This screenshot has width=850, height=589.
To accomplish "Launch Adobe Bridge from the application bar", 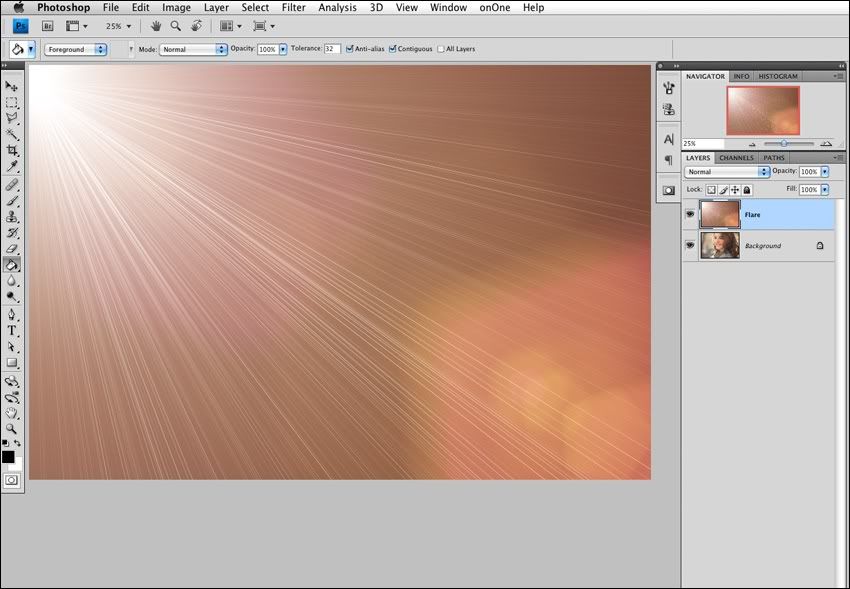I will 48,26.
